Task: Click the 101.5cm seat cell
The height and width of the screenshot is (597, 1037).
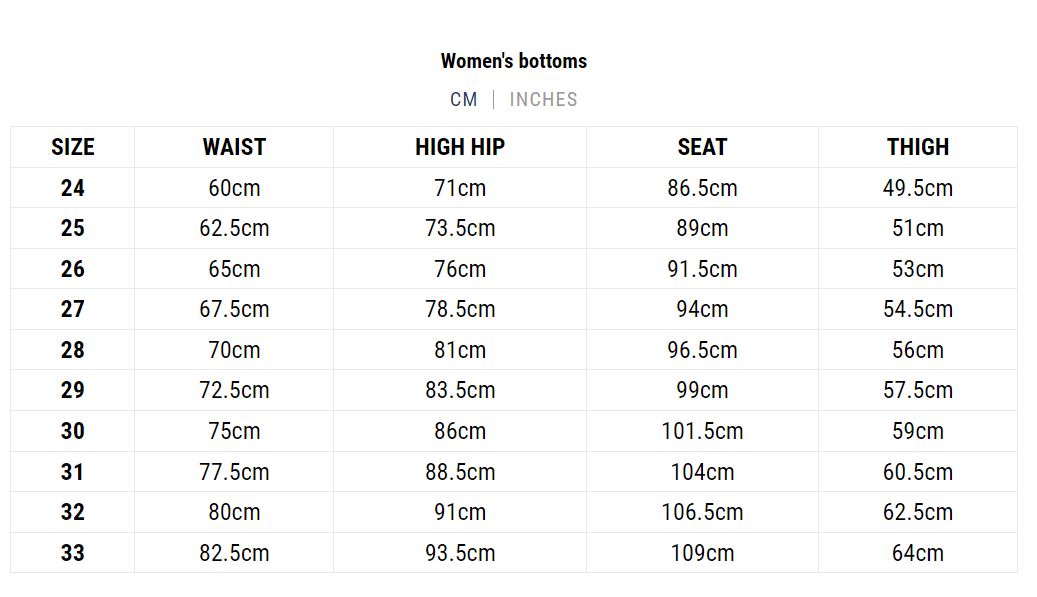Action: pyautogui.click(x=702, y=431)
